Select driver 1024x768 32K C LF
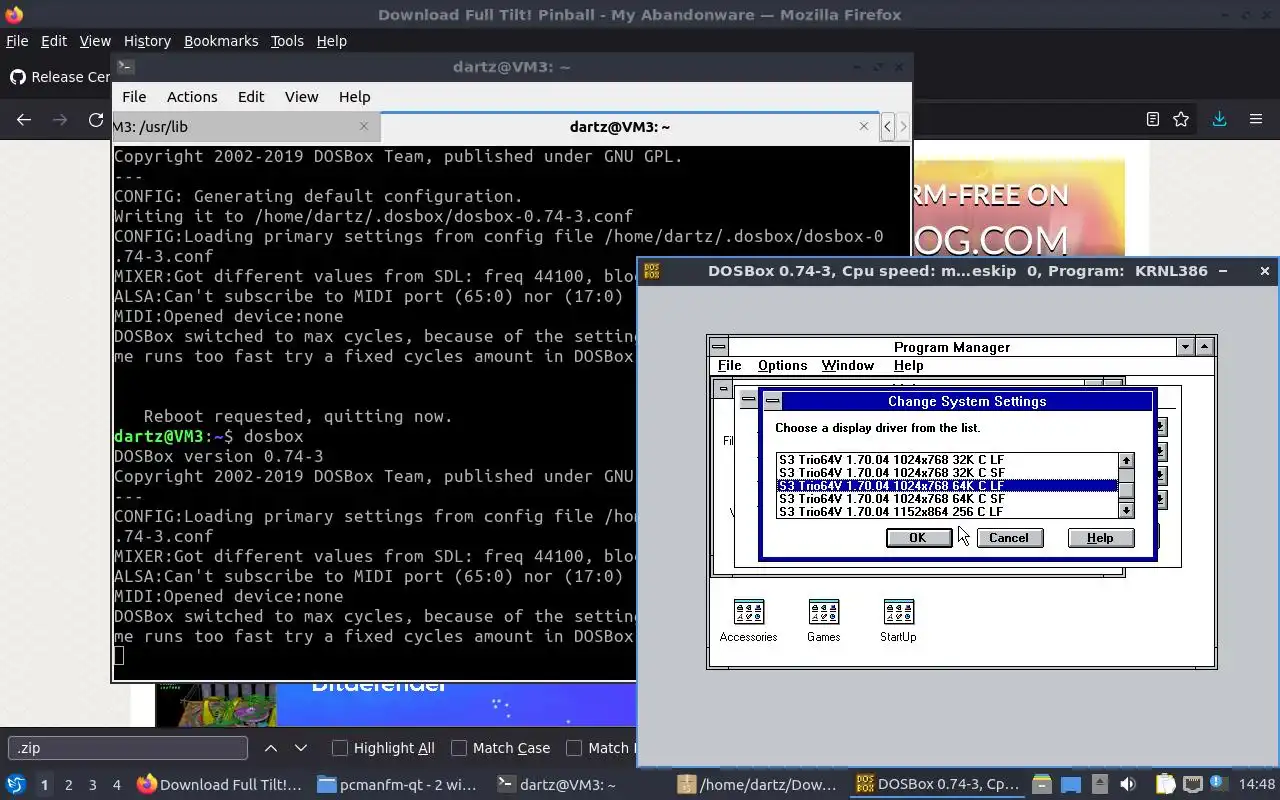This screenshot has height=800, width=1280. 947,460
